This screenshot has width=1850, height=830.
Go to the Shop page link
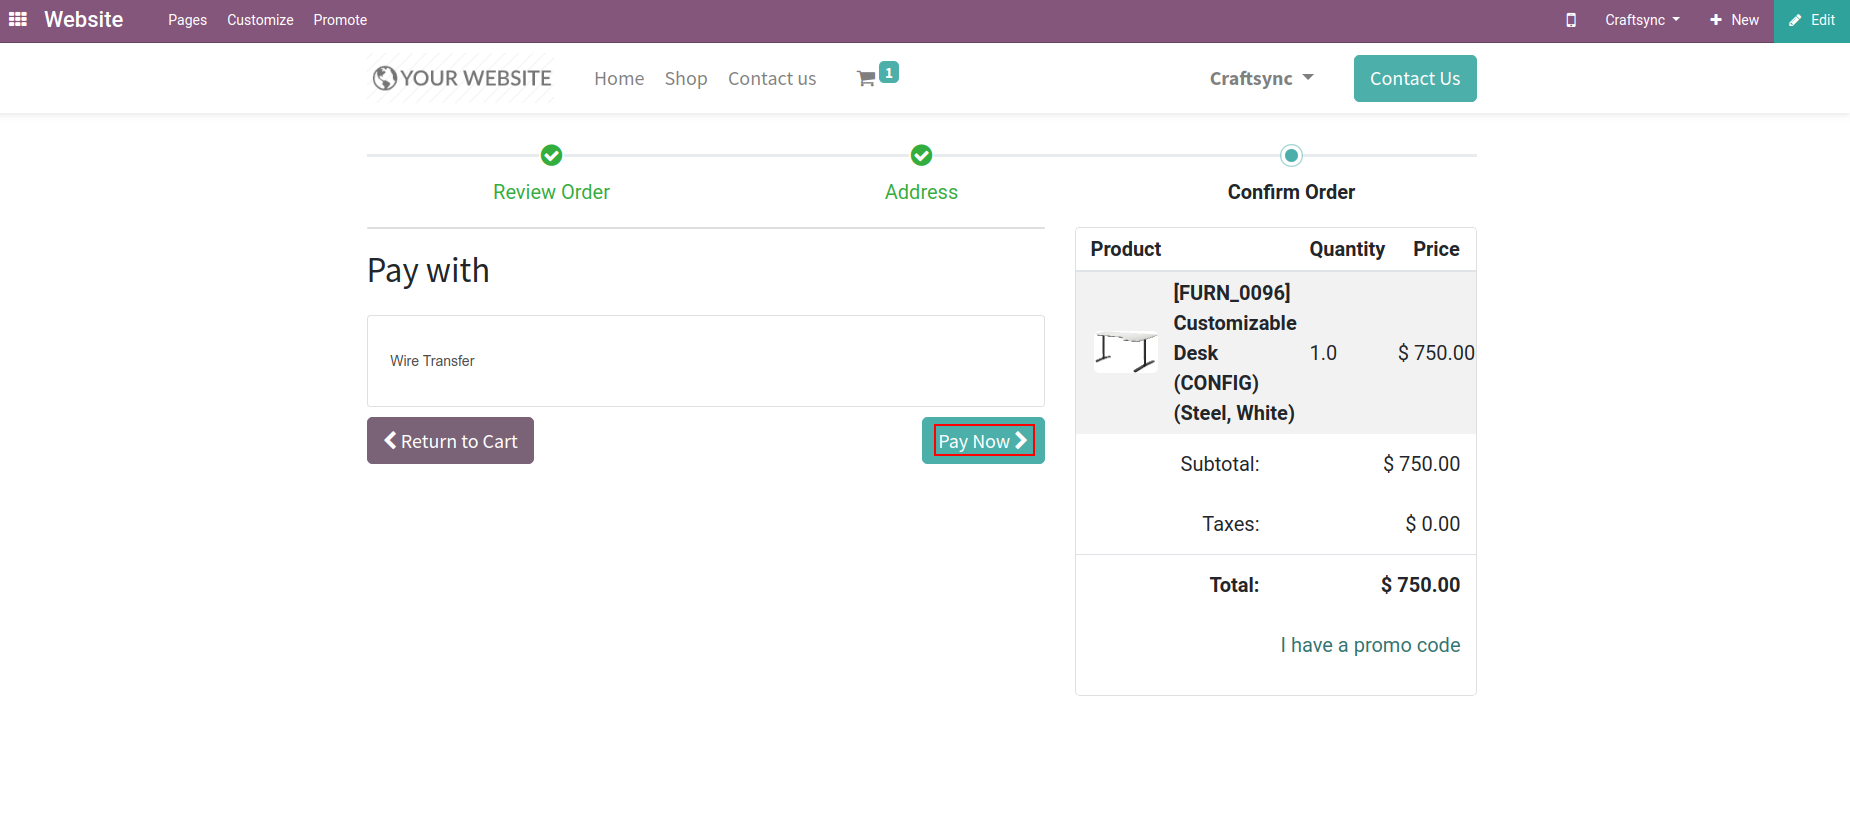pos(686,79)
